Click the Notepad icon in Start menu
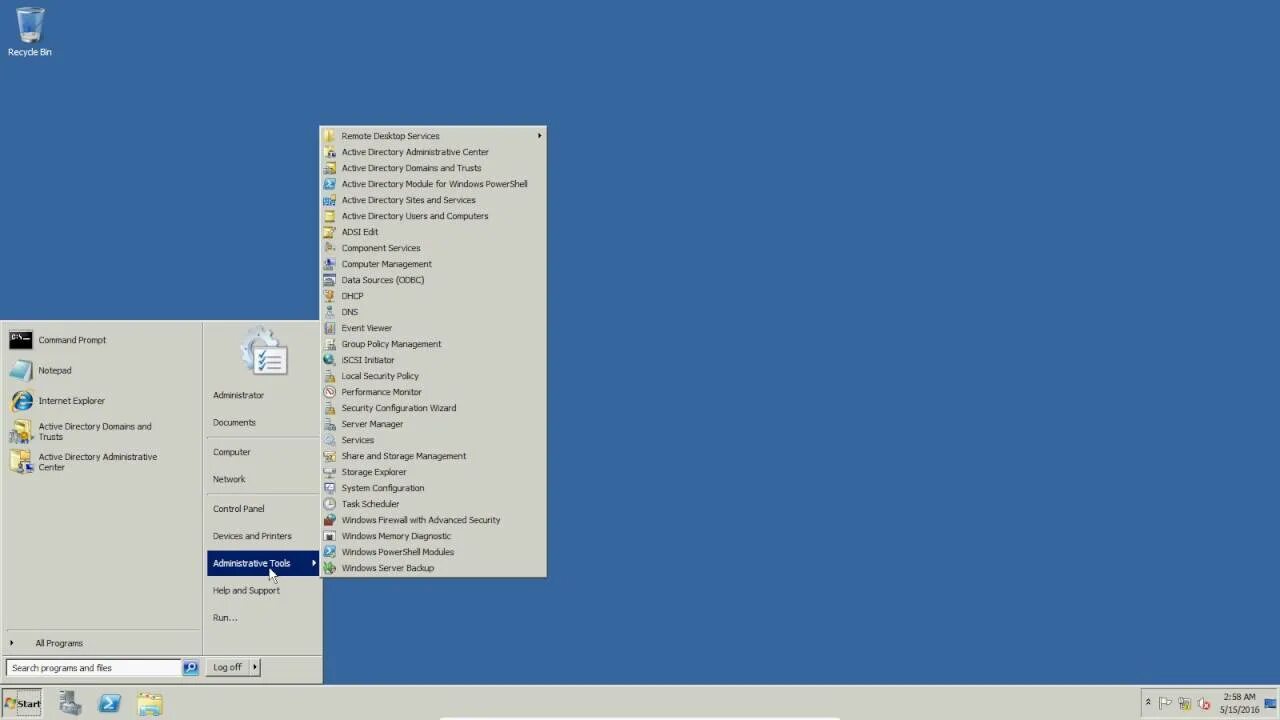Image resolution: width=1280 pixels, height=720 pixels. point(20,370)
